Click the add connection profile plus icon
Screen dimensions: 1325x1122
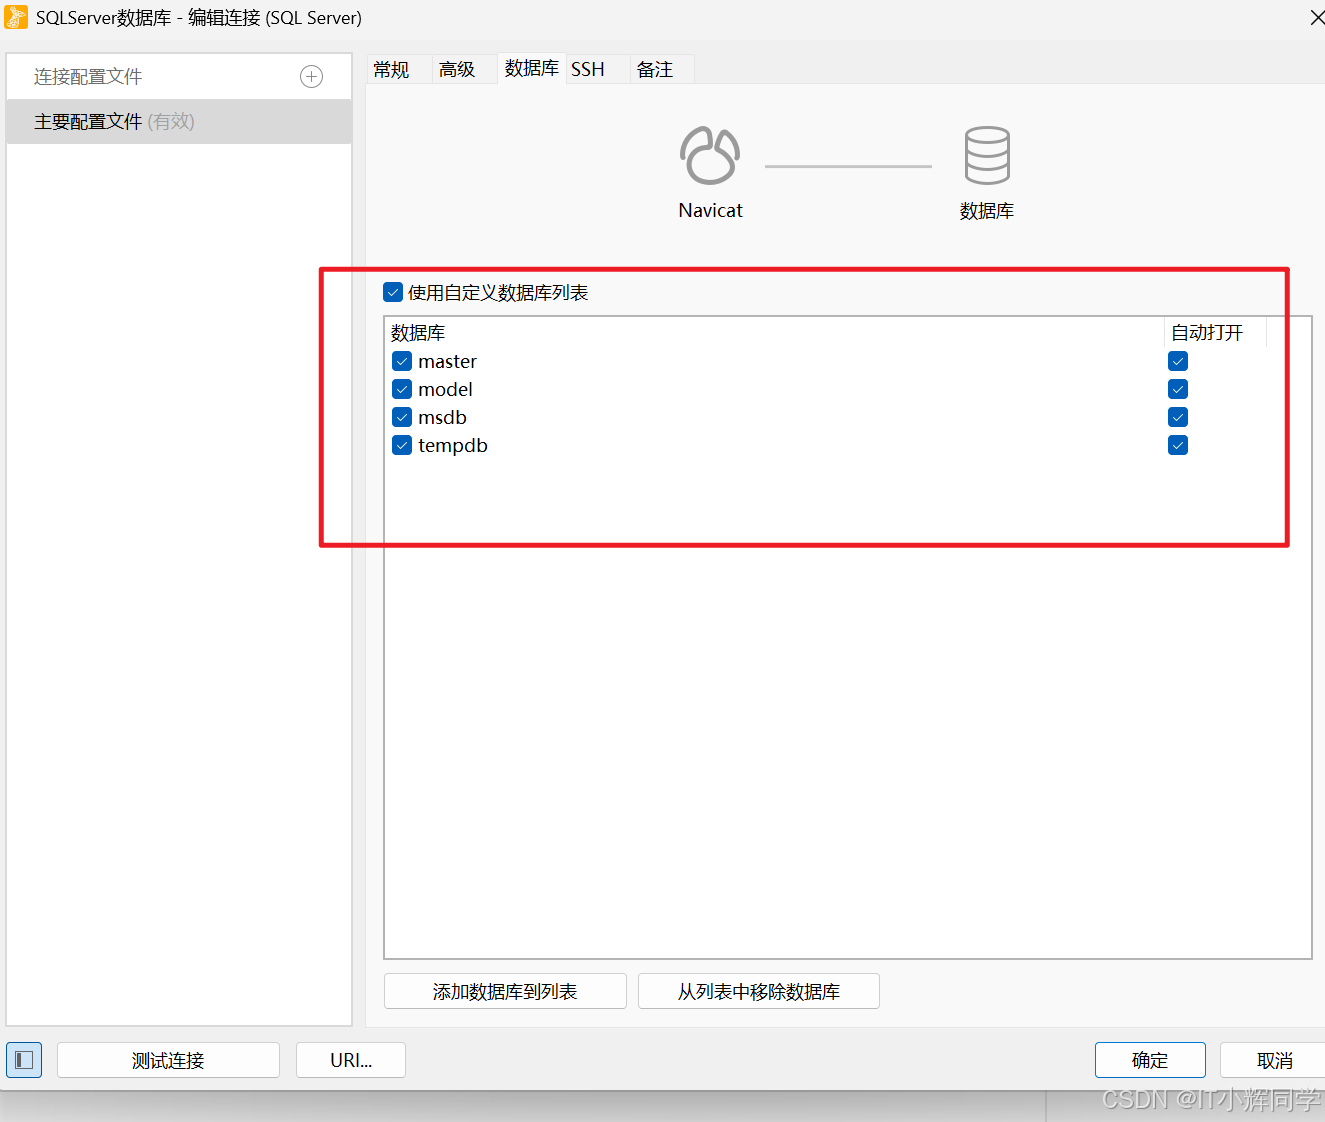click(312, 77)
